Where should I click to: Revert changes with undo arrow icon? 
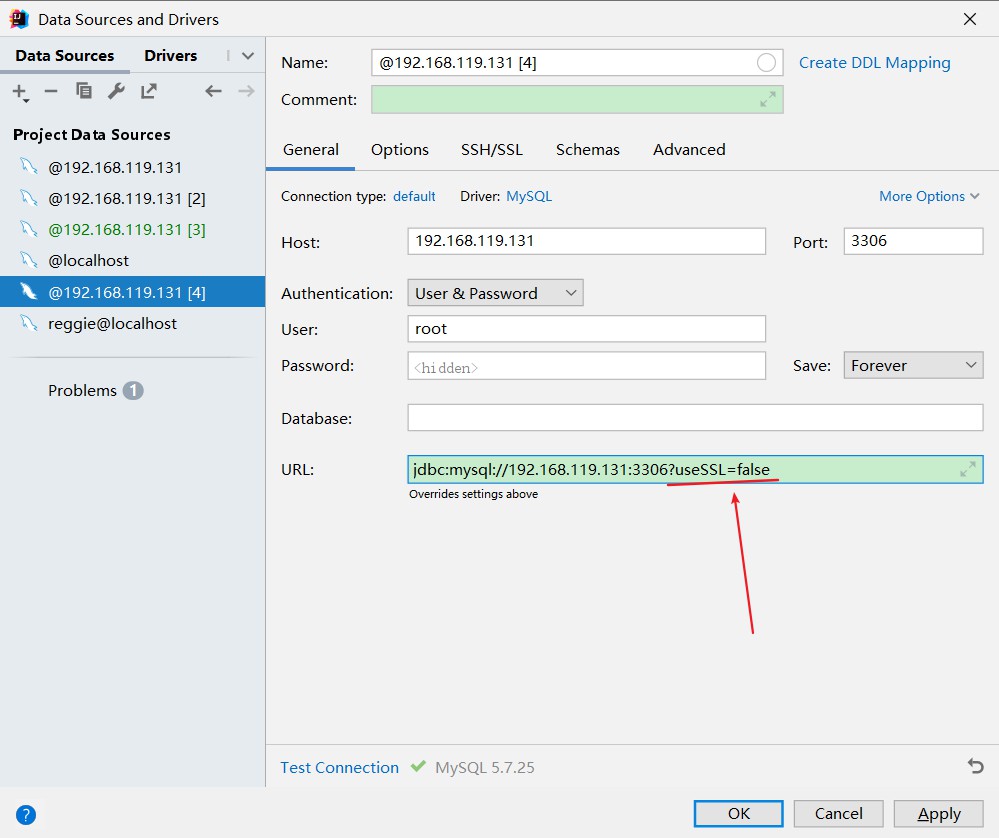975,765
